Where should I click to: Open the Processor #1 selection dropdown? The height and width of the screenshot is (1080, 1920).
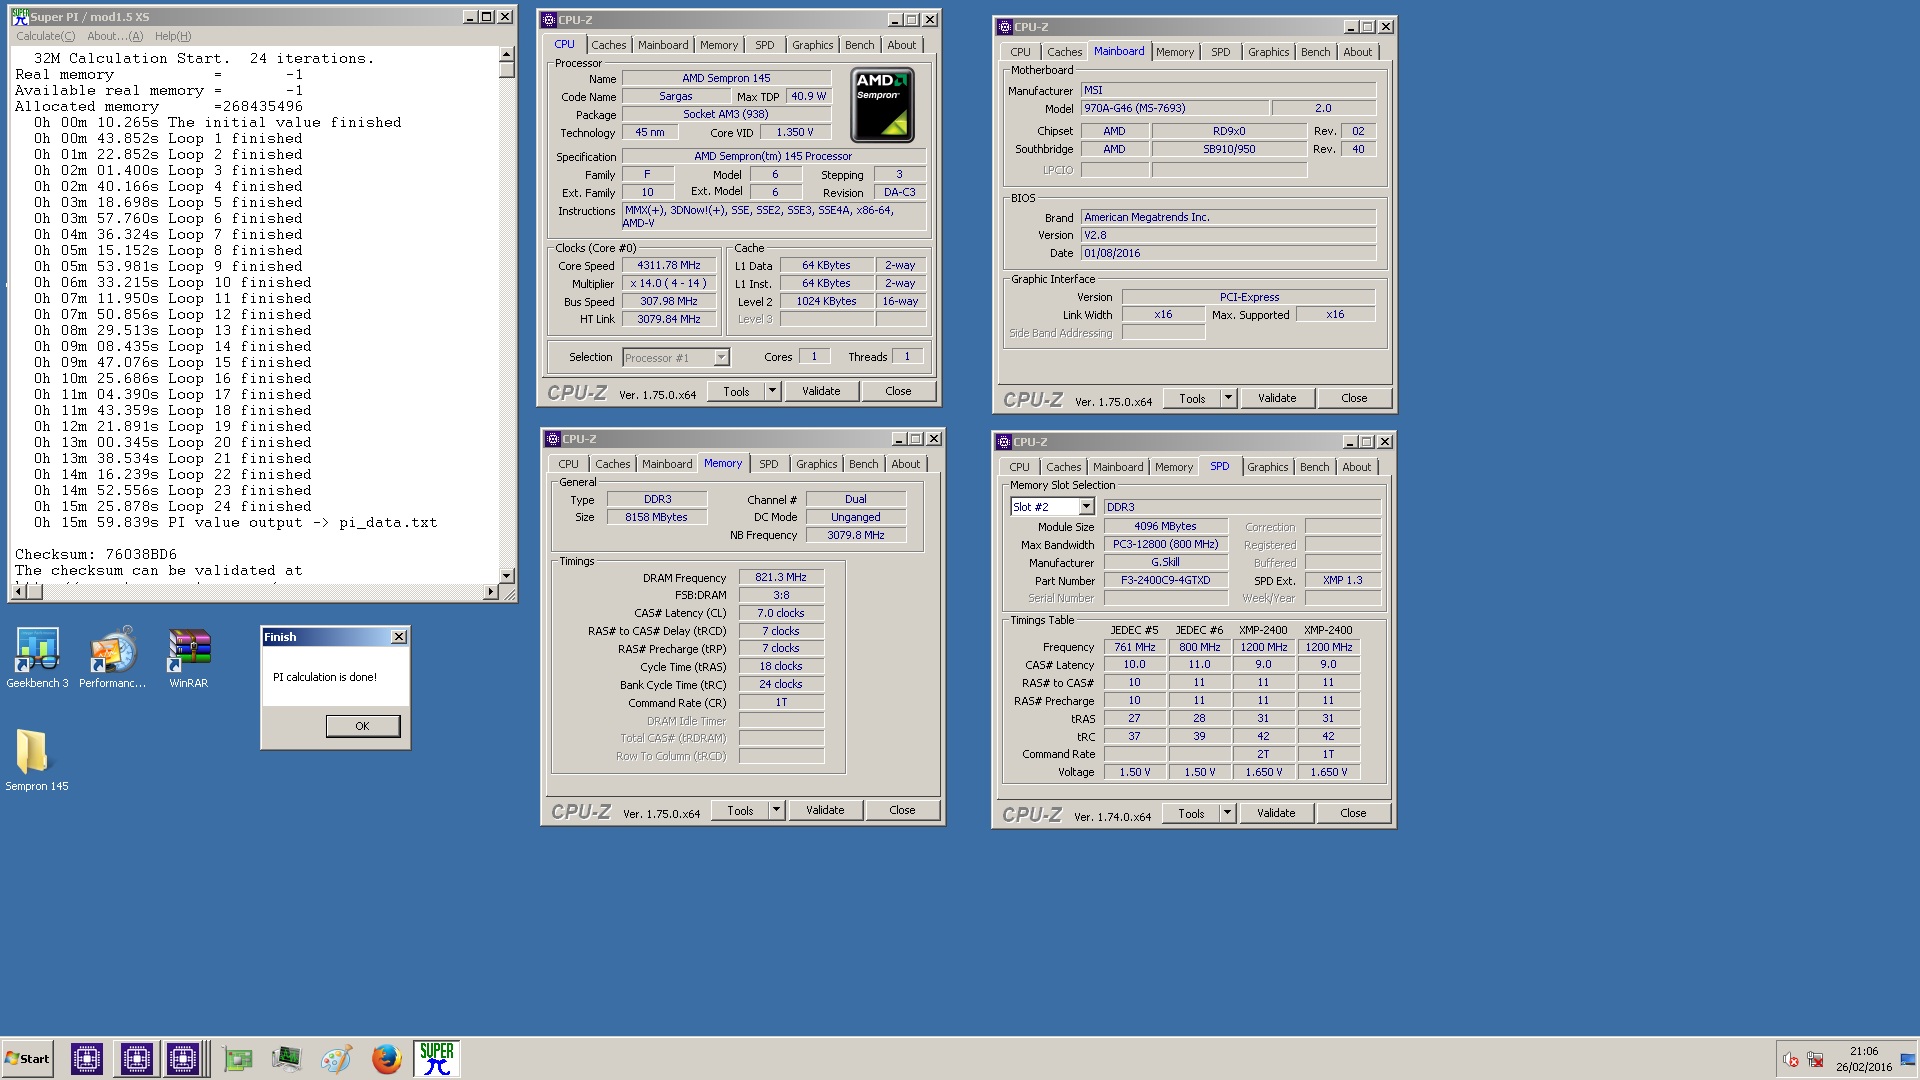click(721, 358)
